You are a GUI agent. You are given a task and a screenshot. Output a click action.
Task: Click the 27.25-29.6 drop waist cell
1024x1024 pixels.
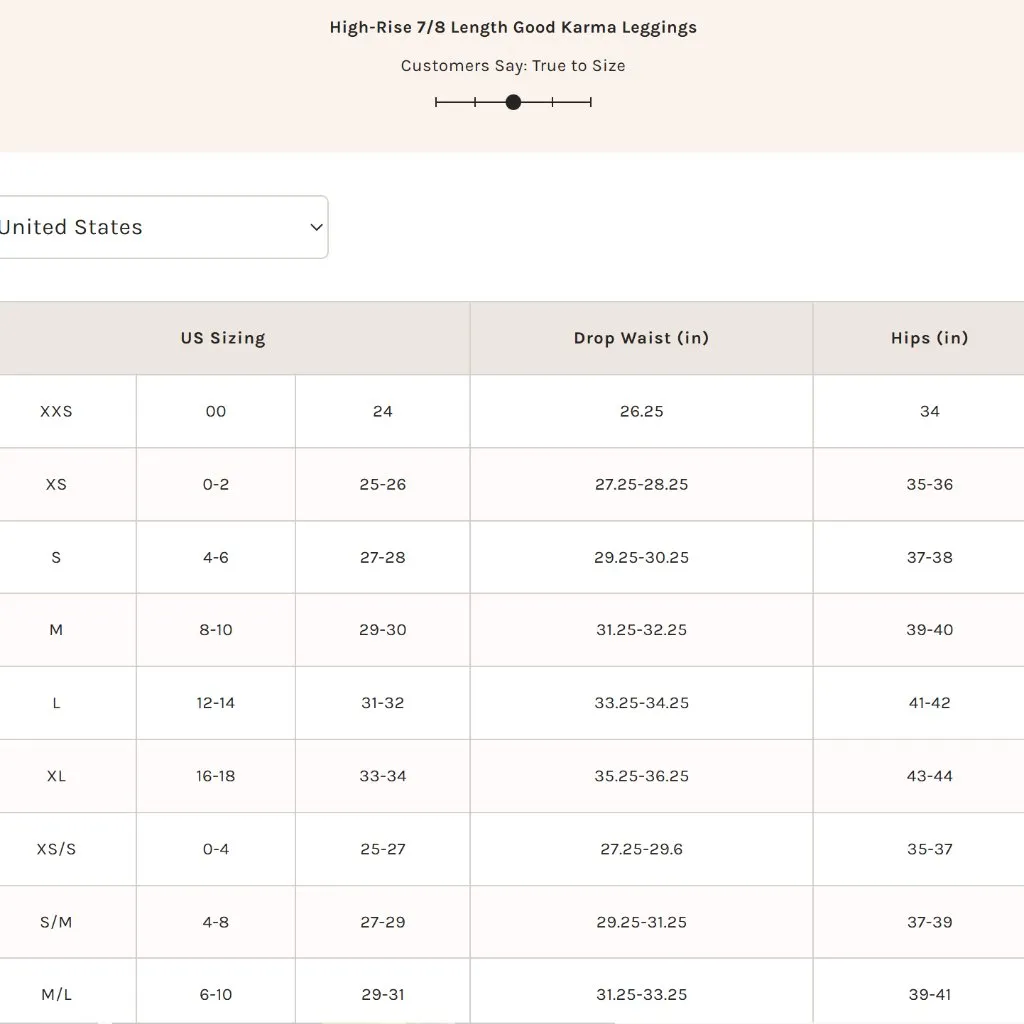(641, 849)
